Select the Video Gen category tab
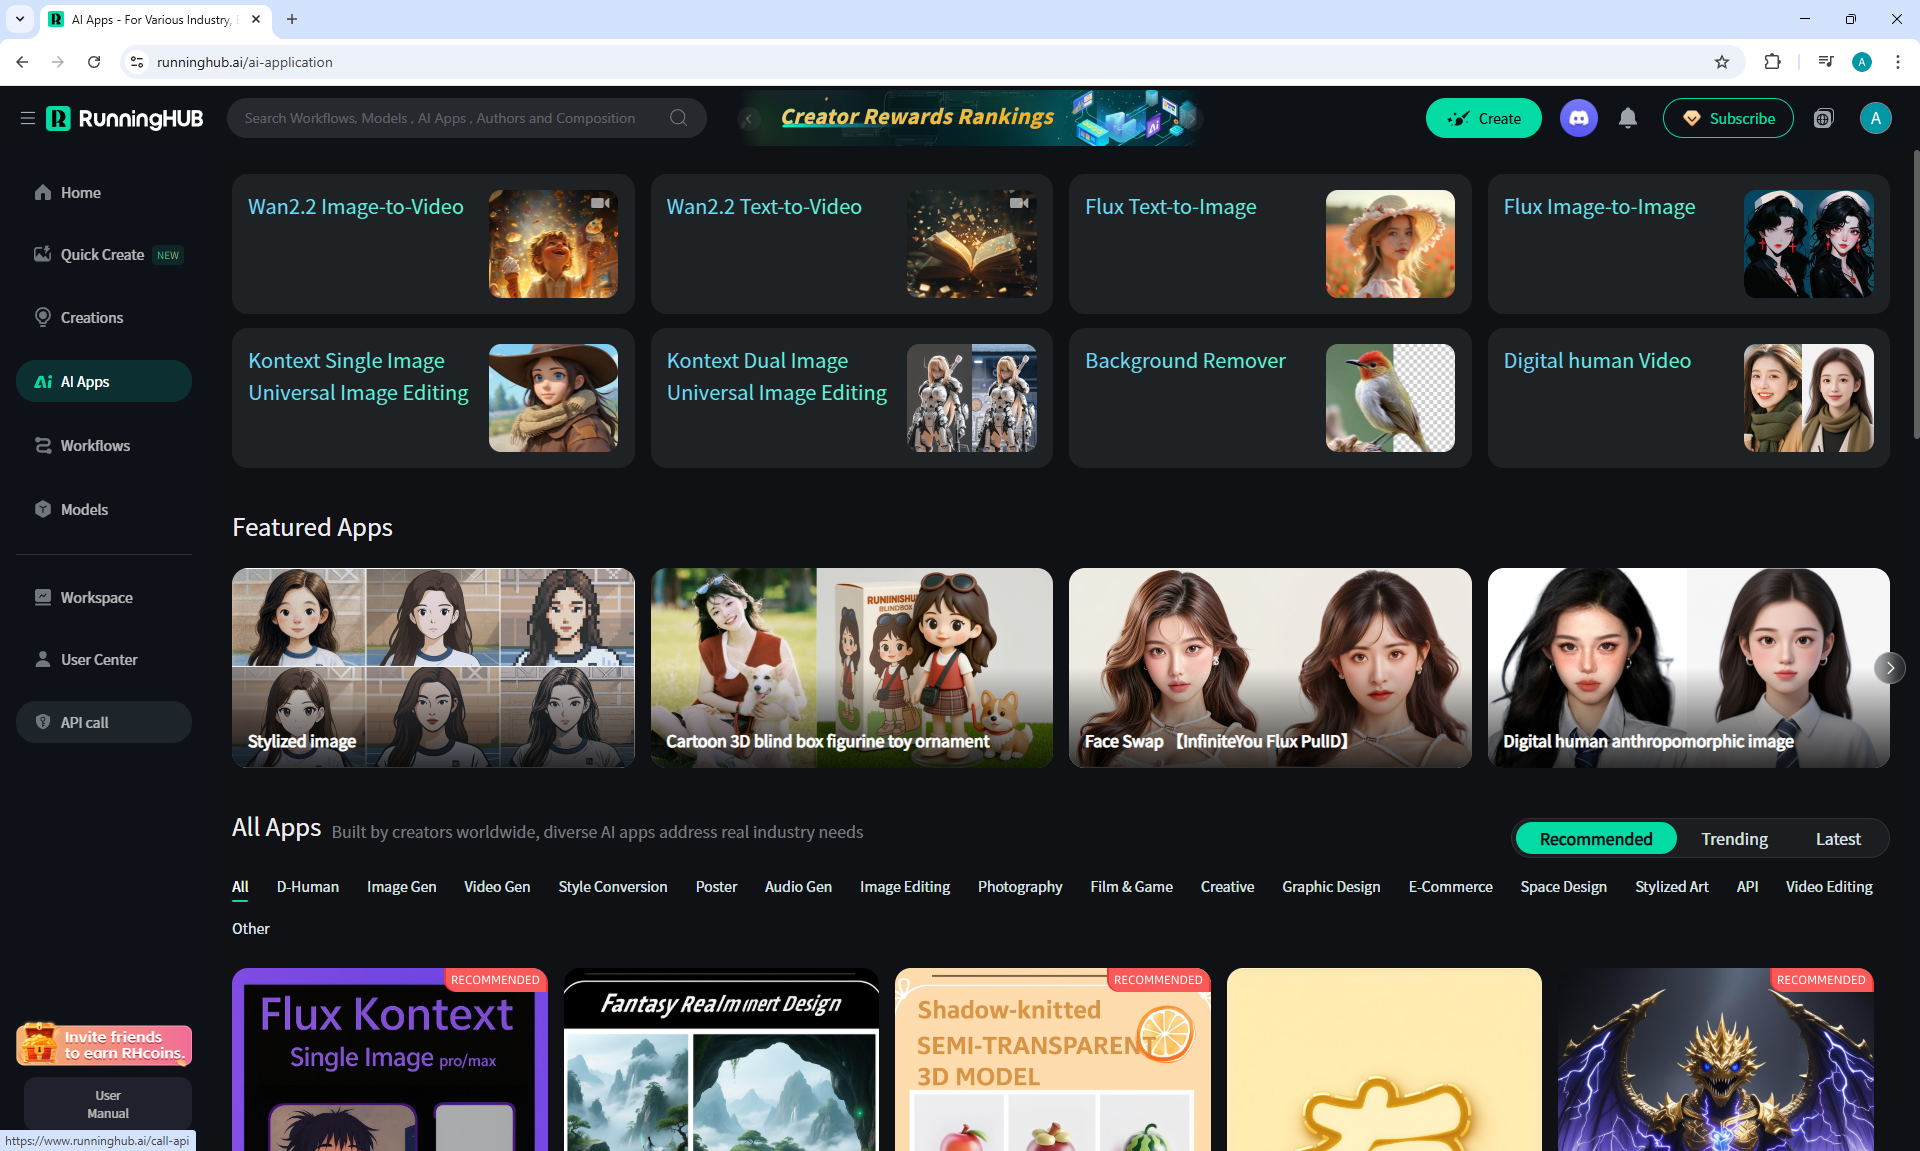1920x1151 pixels. pos(497,886)
